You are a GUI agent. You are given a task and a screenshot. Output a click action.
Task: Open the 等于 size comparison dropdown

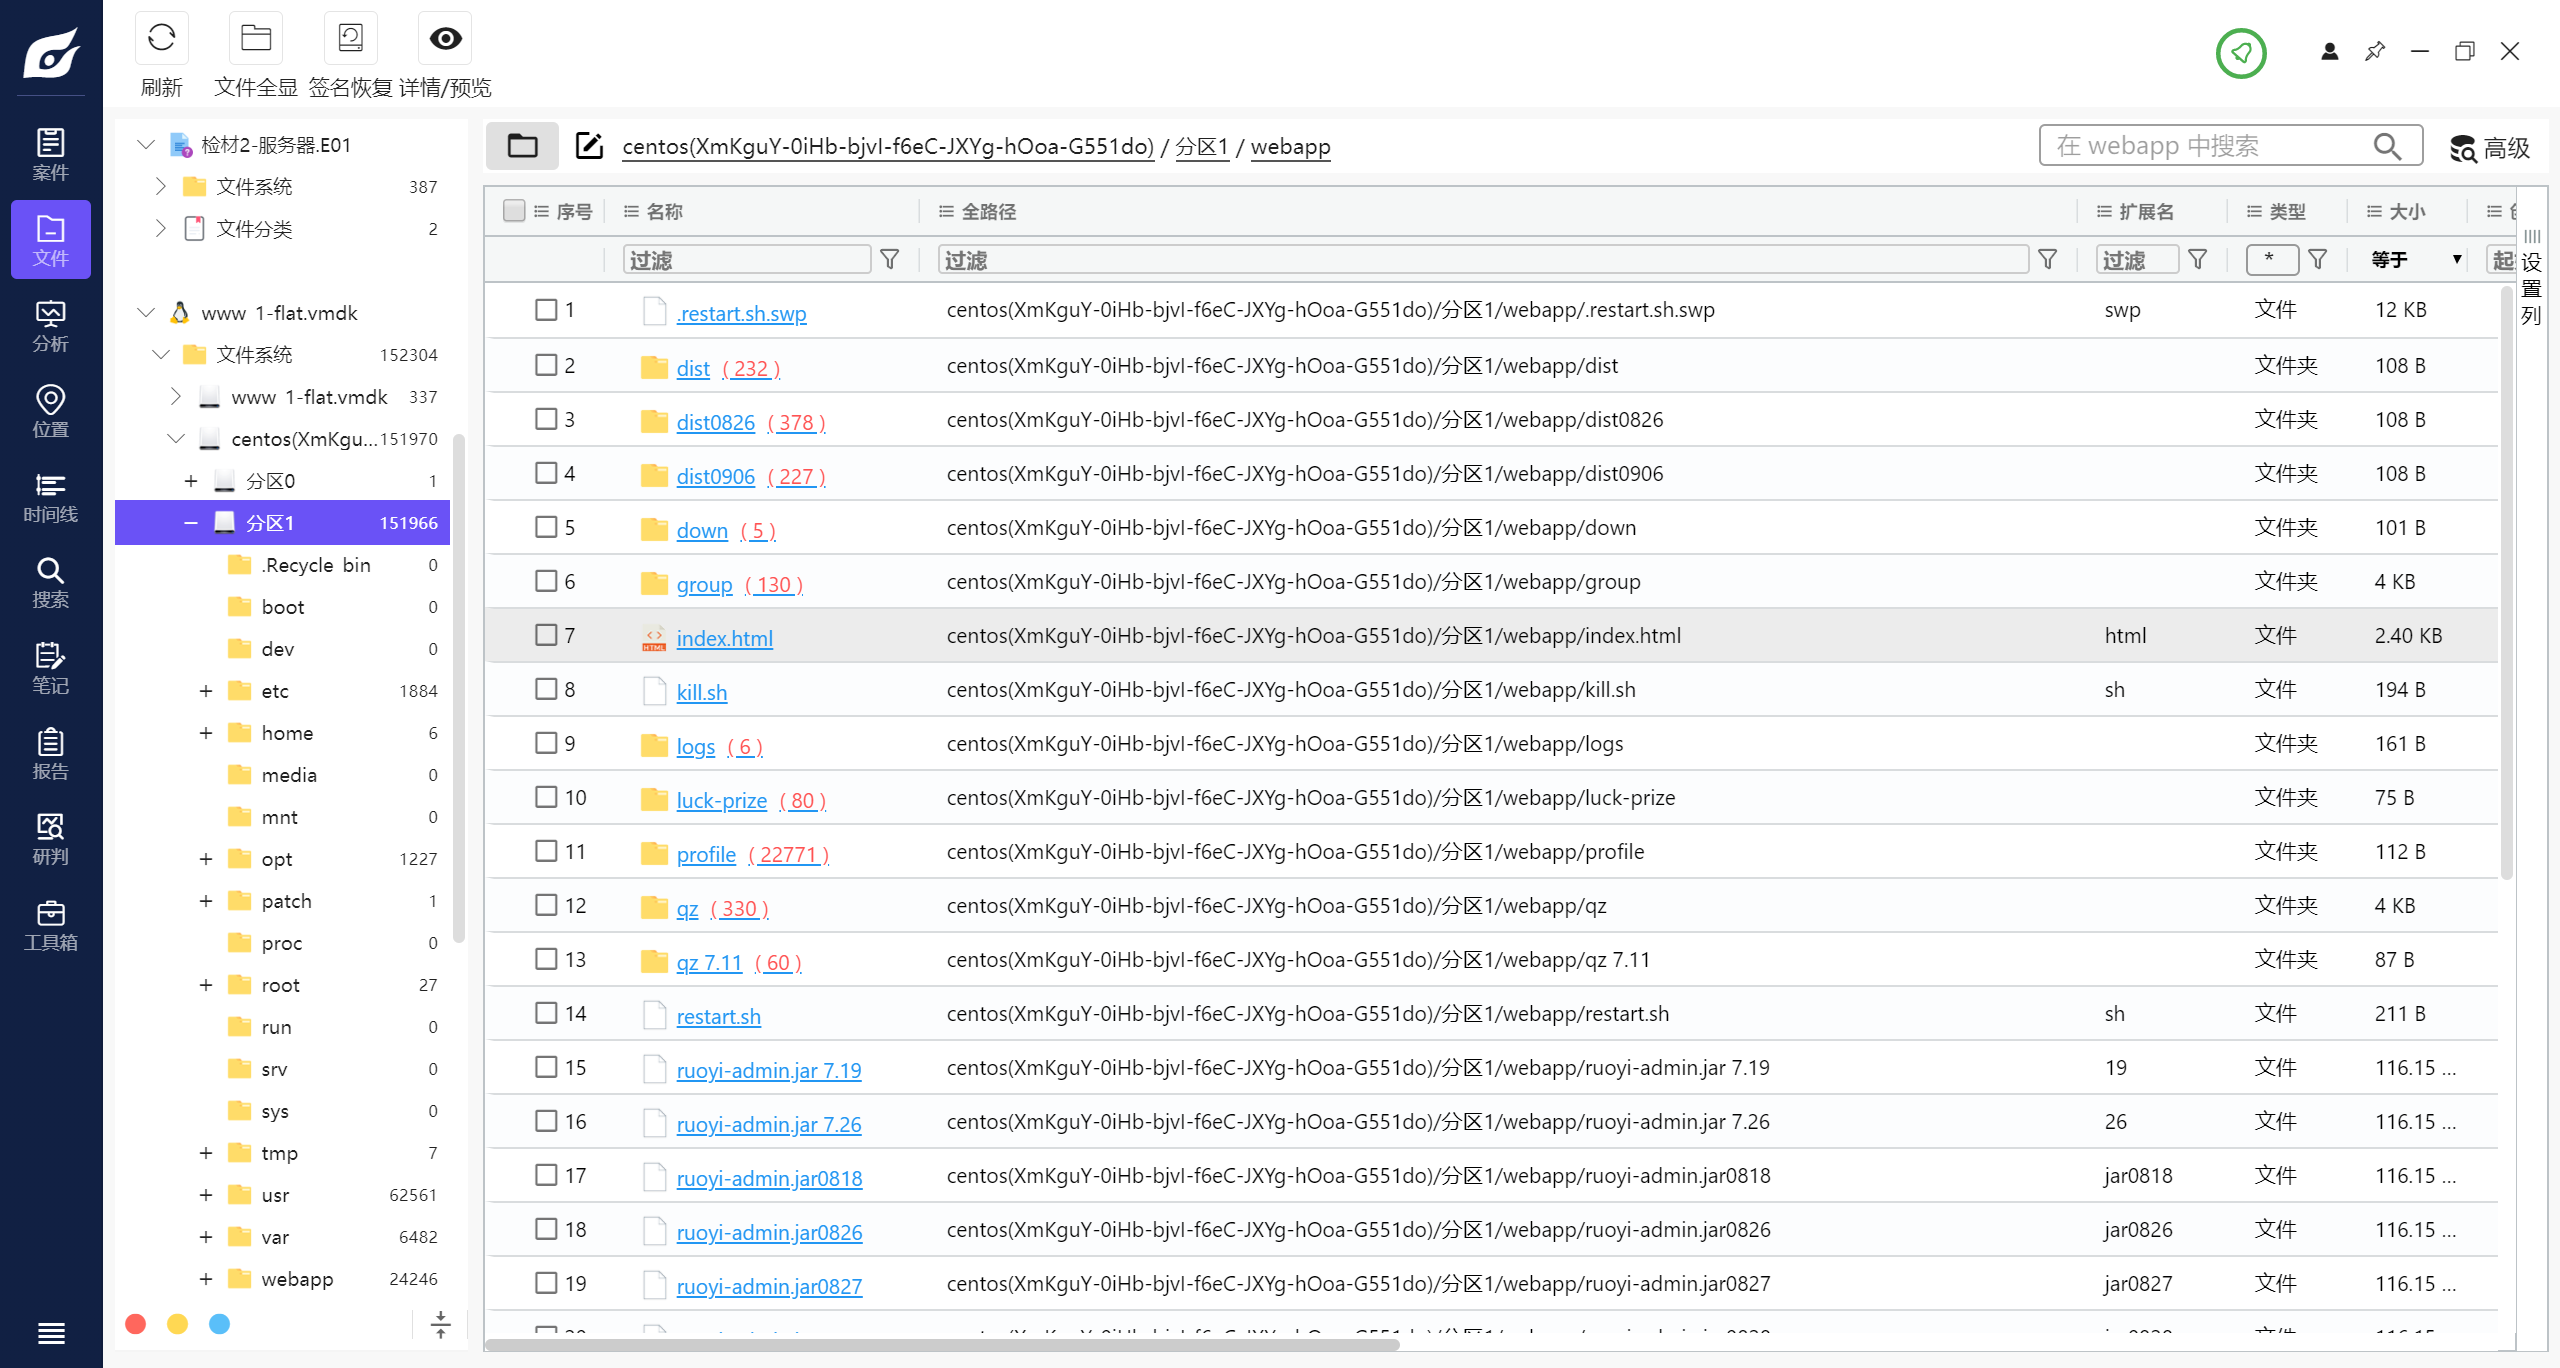tap(2416, 260)
